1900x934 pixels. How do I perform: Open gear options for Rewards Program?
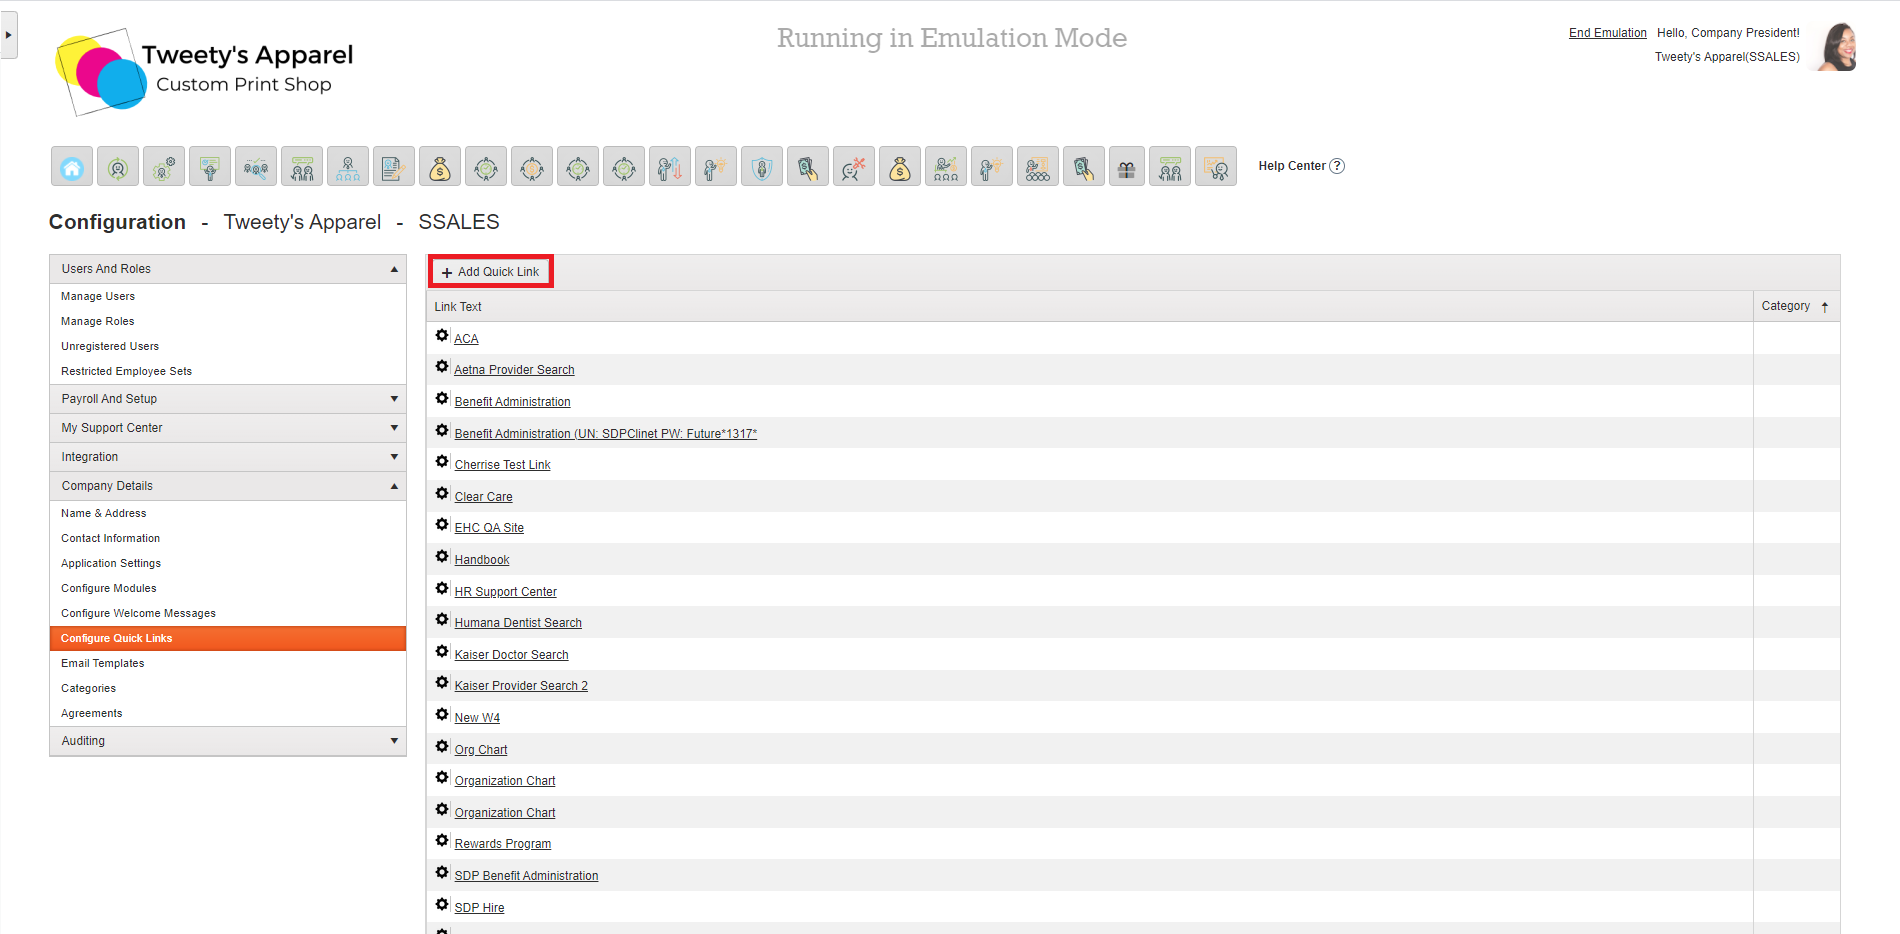442,841
